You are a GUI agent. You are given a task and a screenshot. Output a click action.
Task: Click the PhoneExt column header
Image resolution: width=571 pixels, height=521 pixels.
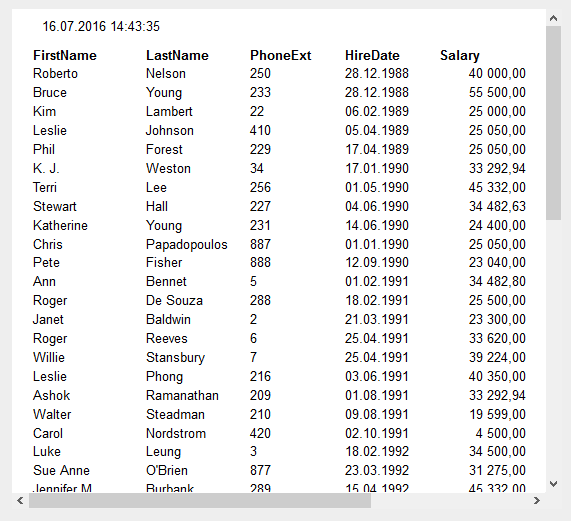click(280, 55)
